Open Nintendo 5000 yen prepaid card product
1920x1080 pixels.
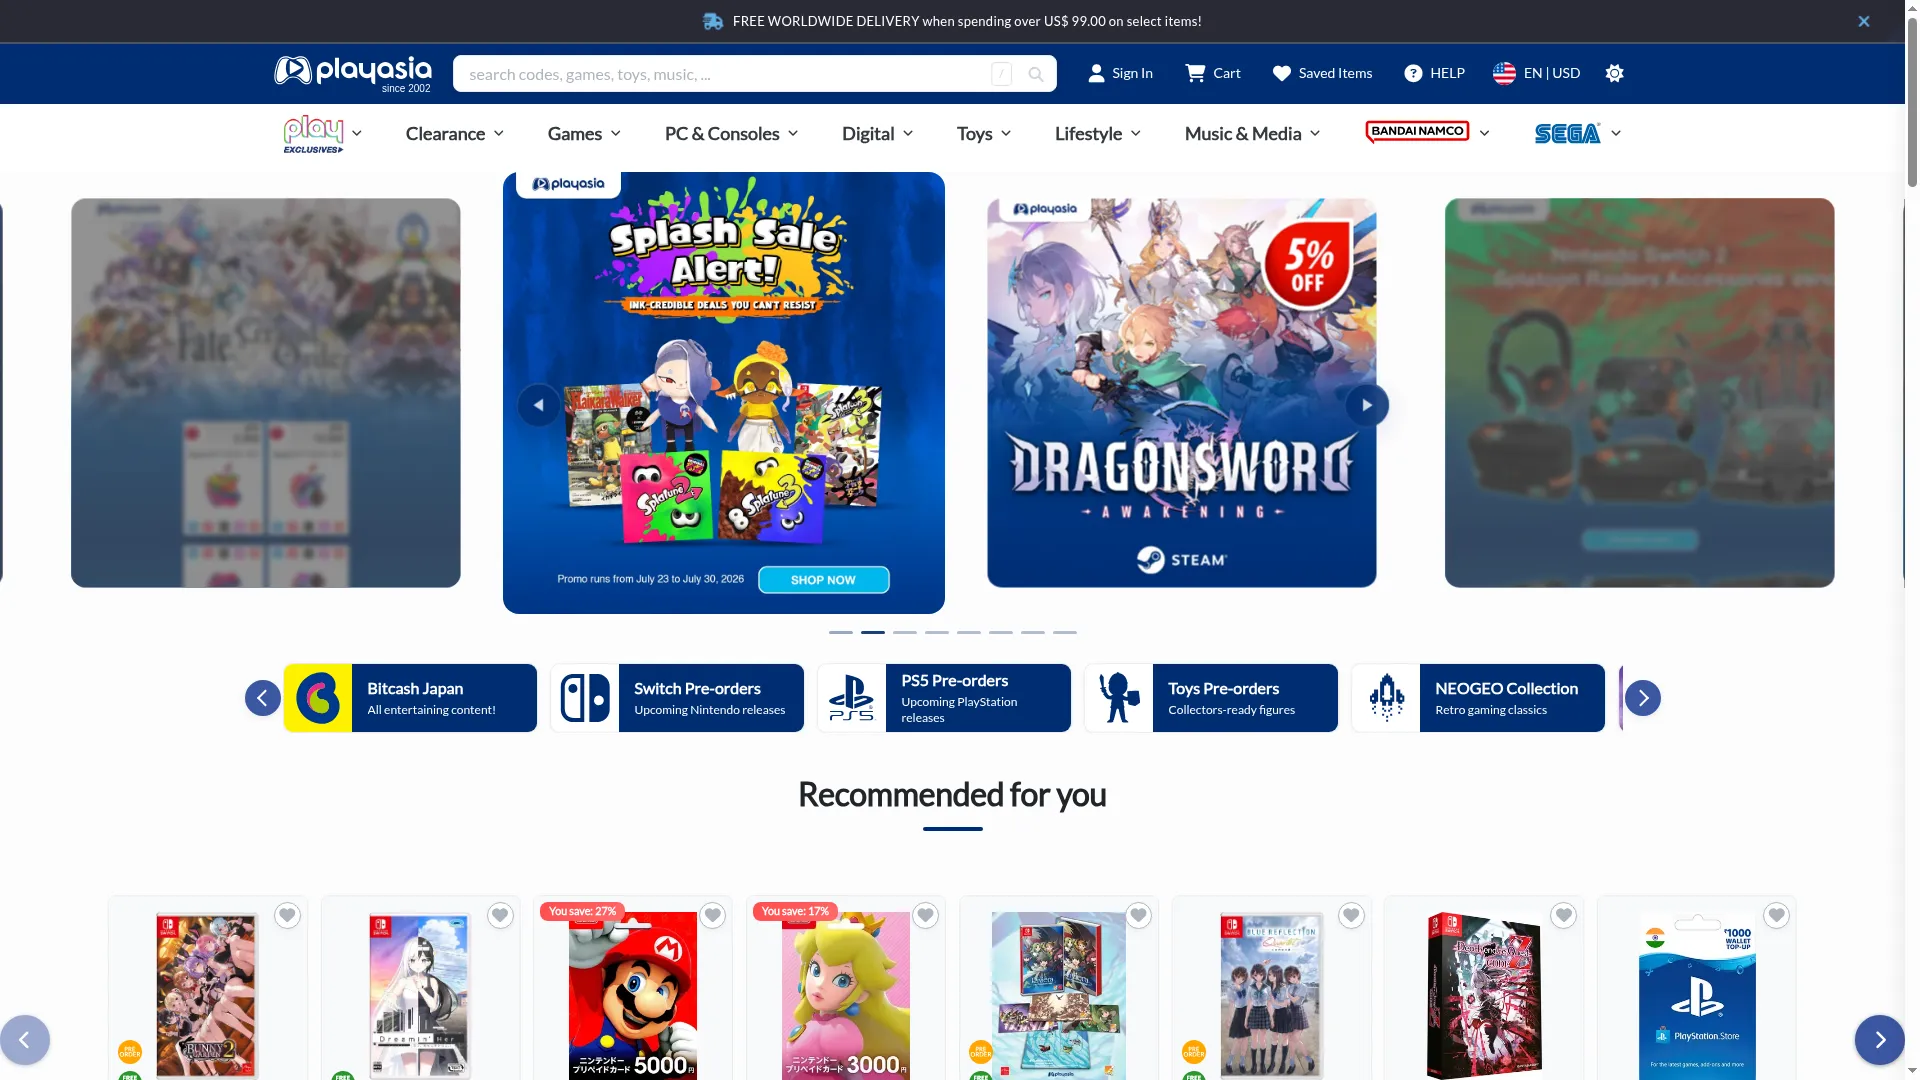pos(633,996)
